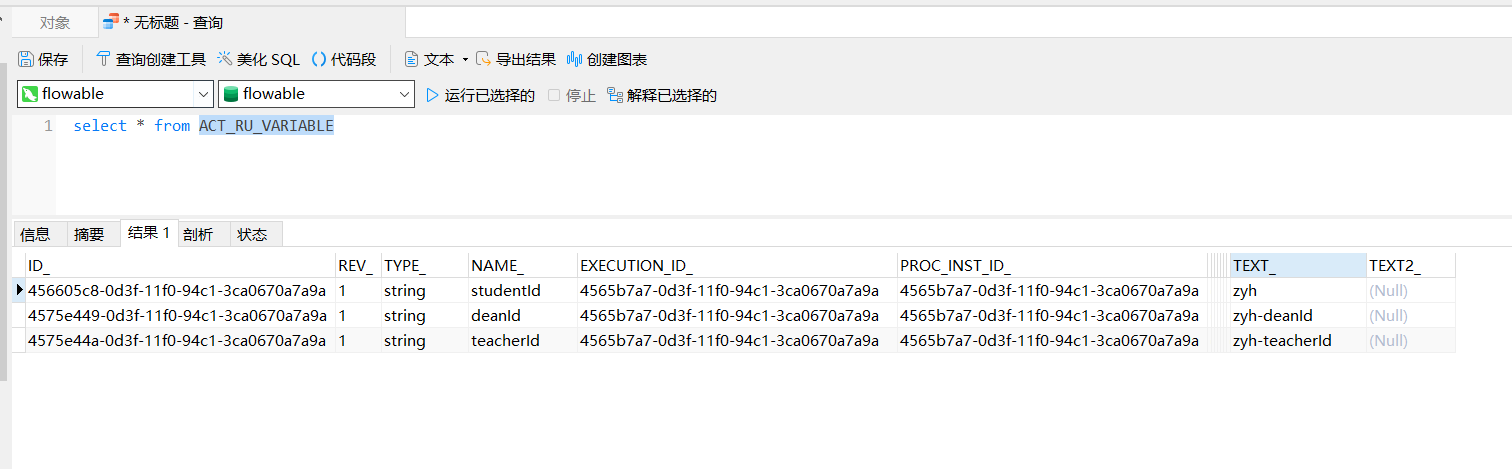Viewport: 1512px width, 469px height.
Task: Open the Query Builder tool (查询创建工具)
Action: pyautogui.click(x=150, y=60)
